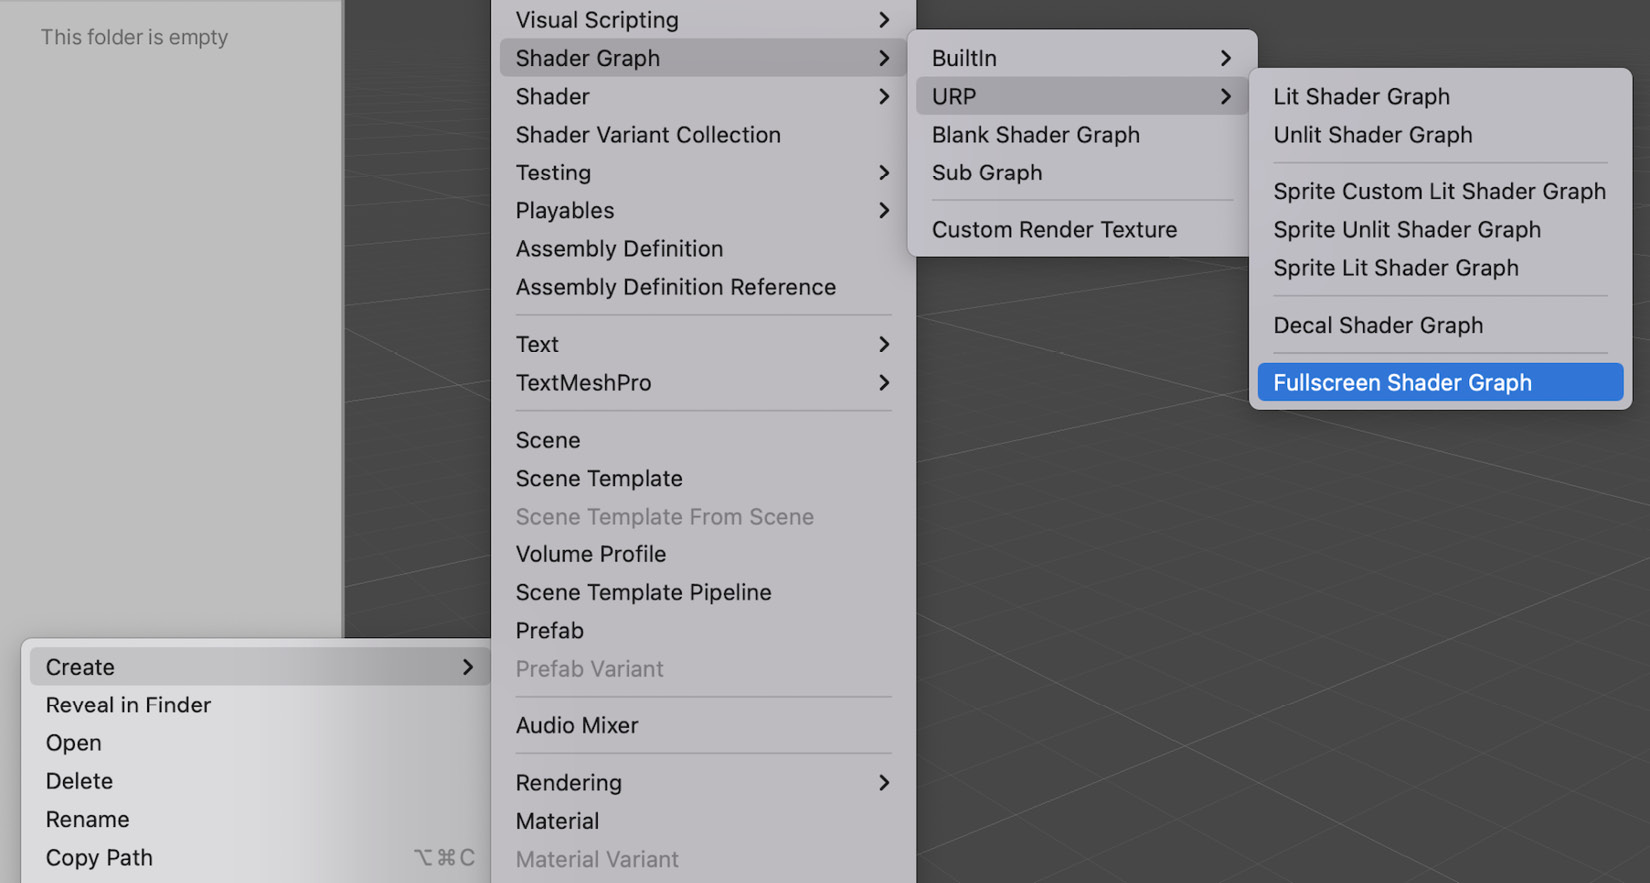Create a Custom Render Texture
1650x883 pixels.
(x=1082, y=229)
